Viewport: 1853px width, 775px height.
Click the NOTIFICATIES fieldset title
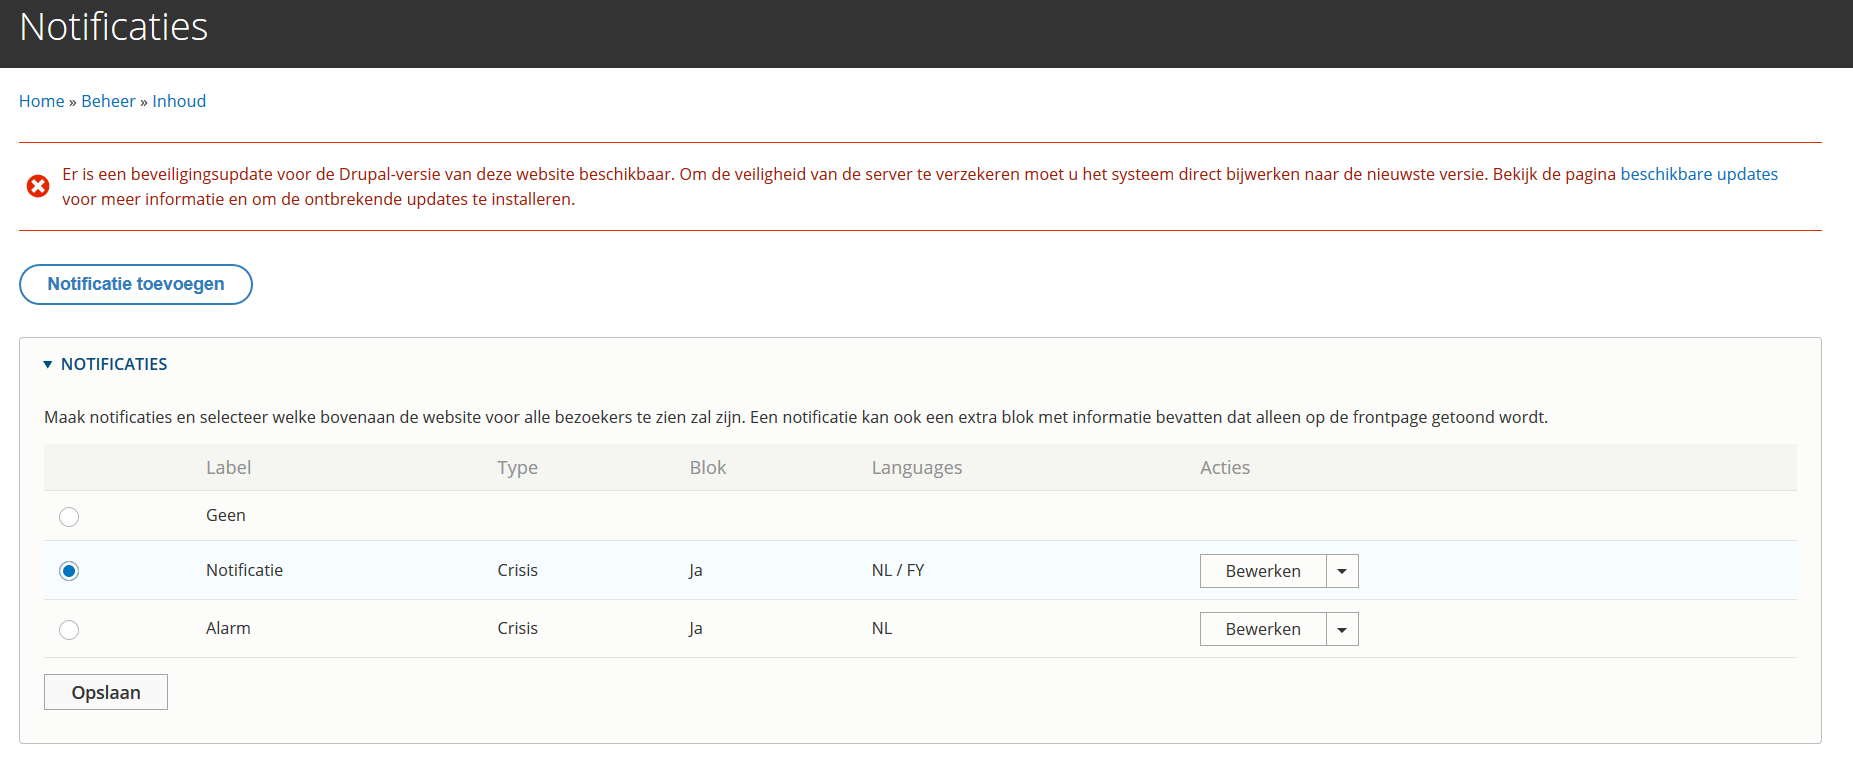coord(114,365)
